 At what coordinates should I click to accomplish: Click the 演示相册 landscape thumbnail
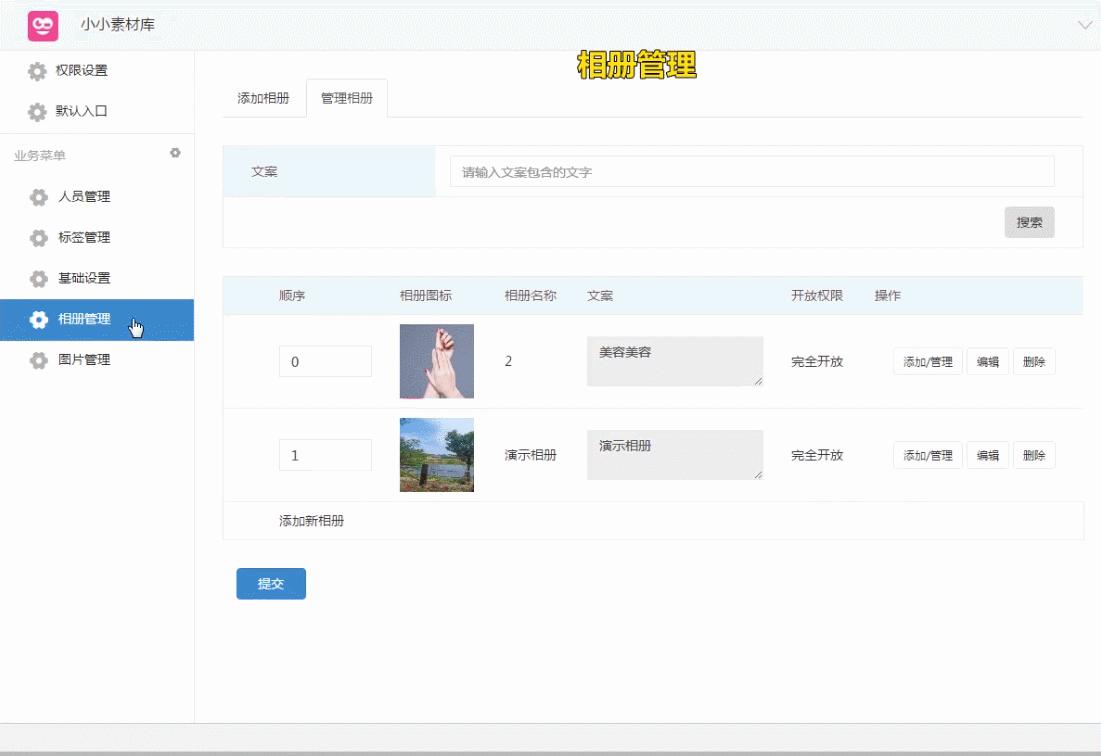pyautogui.click(x=436, y=455)
